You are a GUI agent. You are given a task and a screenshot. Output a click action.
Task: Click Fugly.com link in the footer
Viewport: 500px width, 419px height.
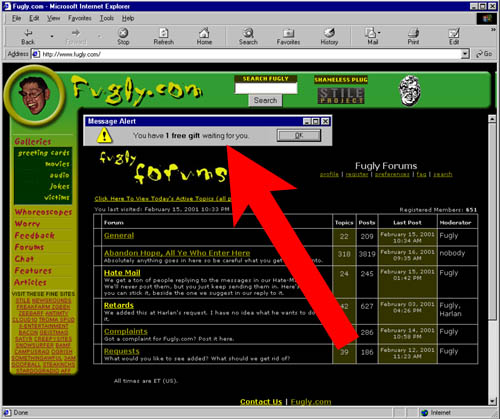(x=311, y=402)
